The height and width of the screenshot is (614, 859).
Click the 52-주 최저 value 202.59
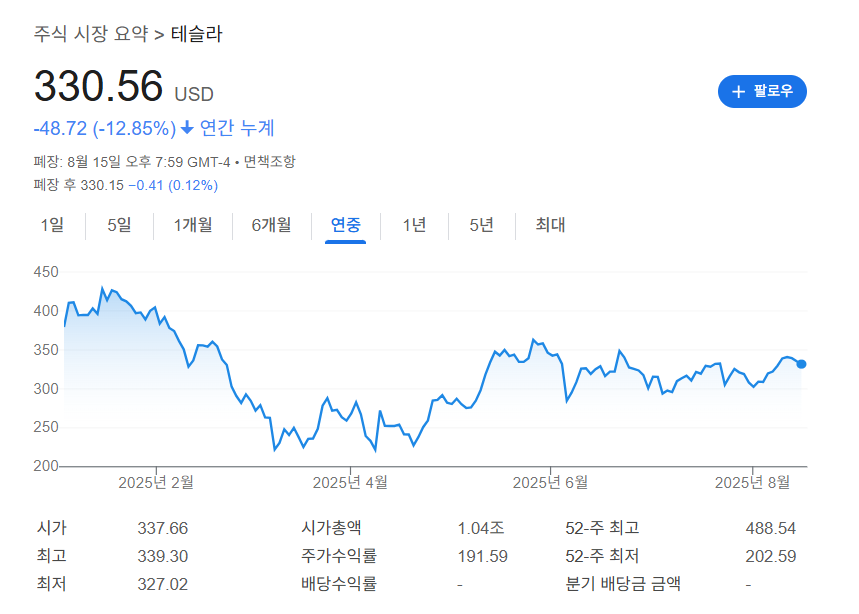pyautogui.click(x=771, y=556)
